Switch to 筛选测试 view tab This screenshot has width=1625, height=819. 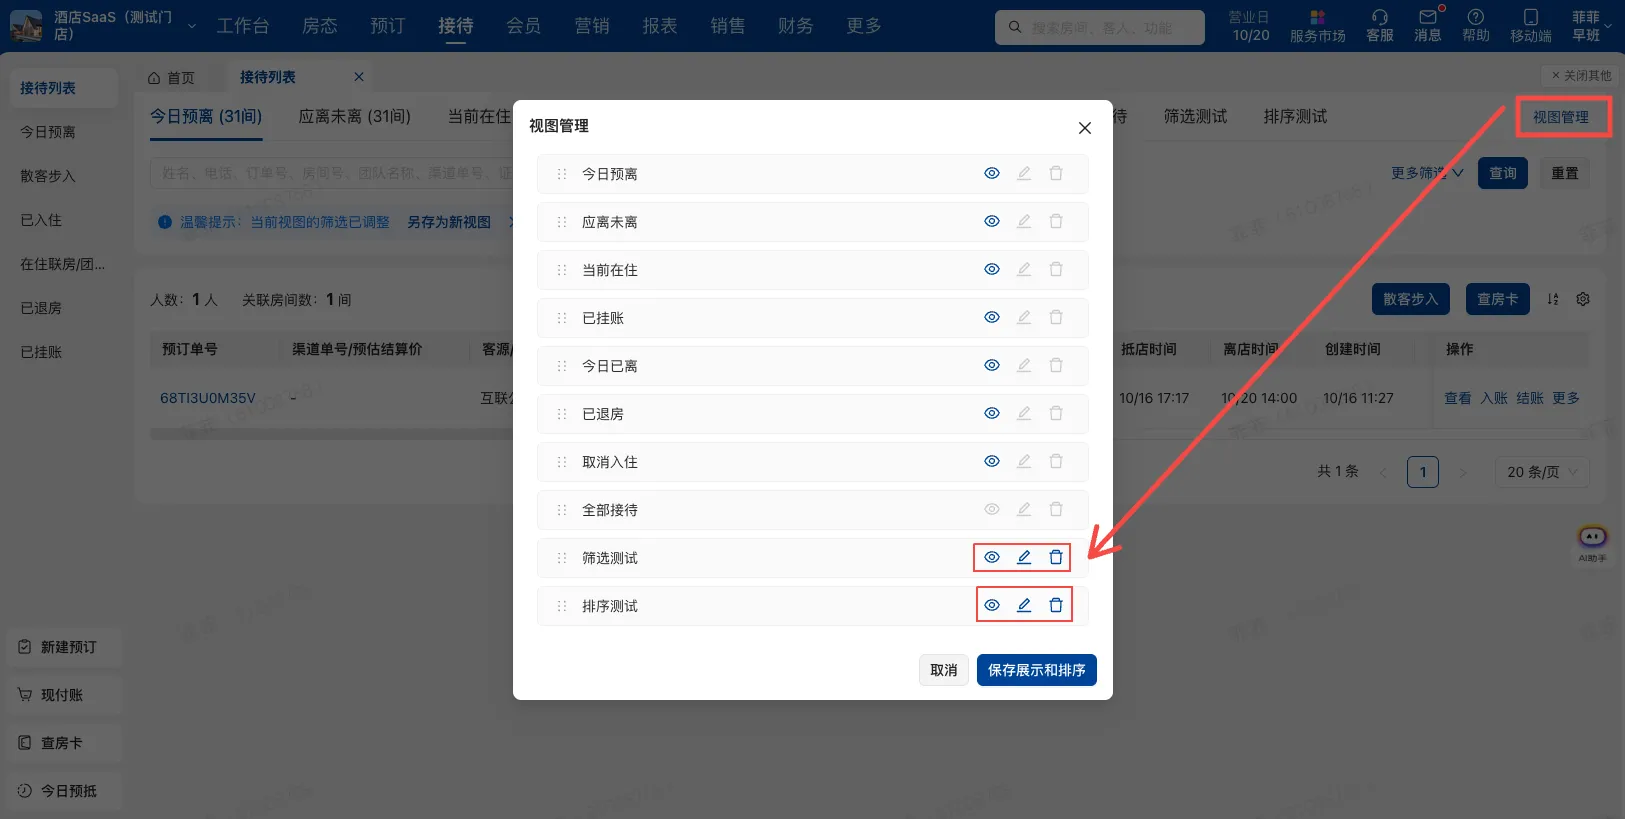pos(1195,117)
